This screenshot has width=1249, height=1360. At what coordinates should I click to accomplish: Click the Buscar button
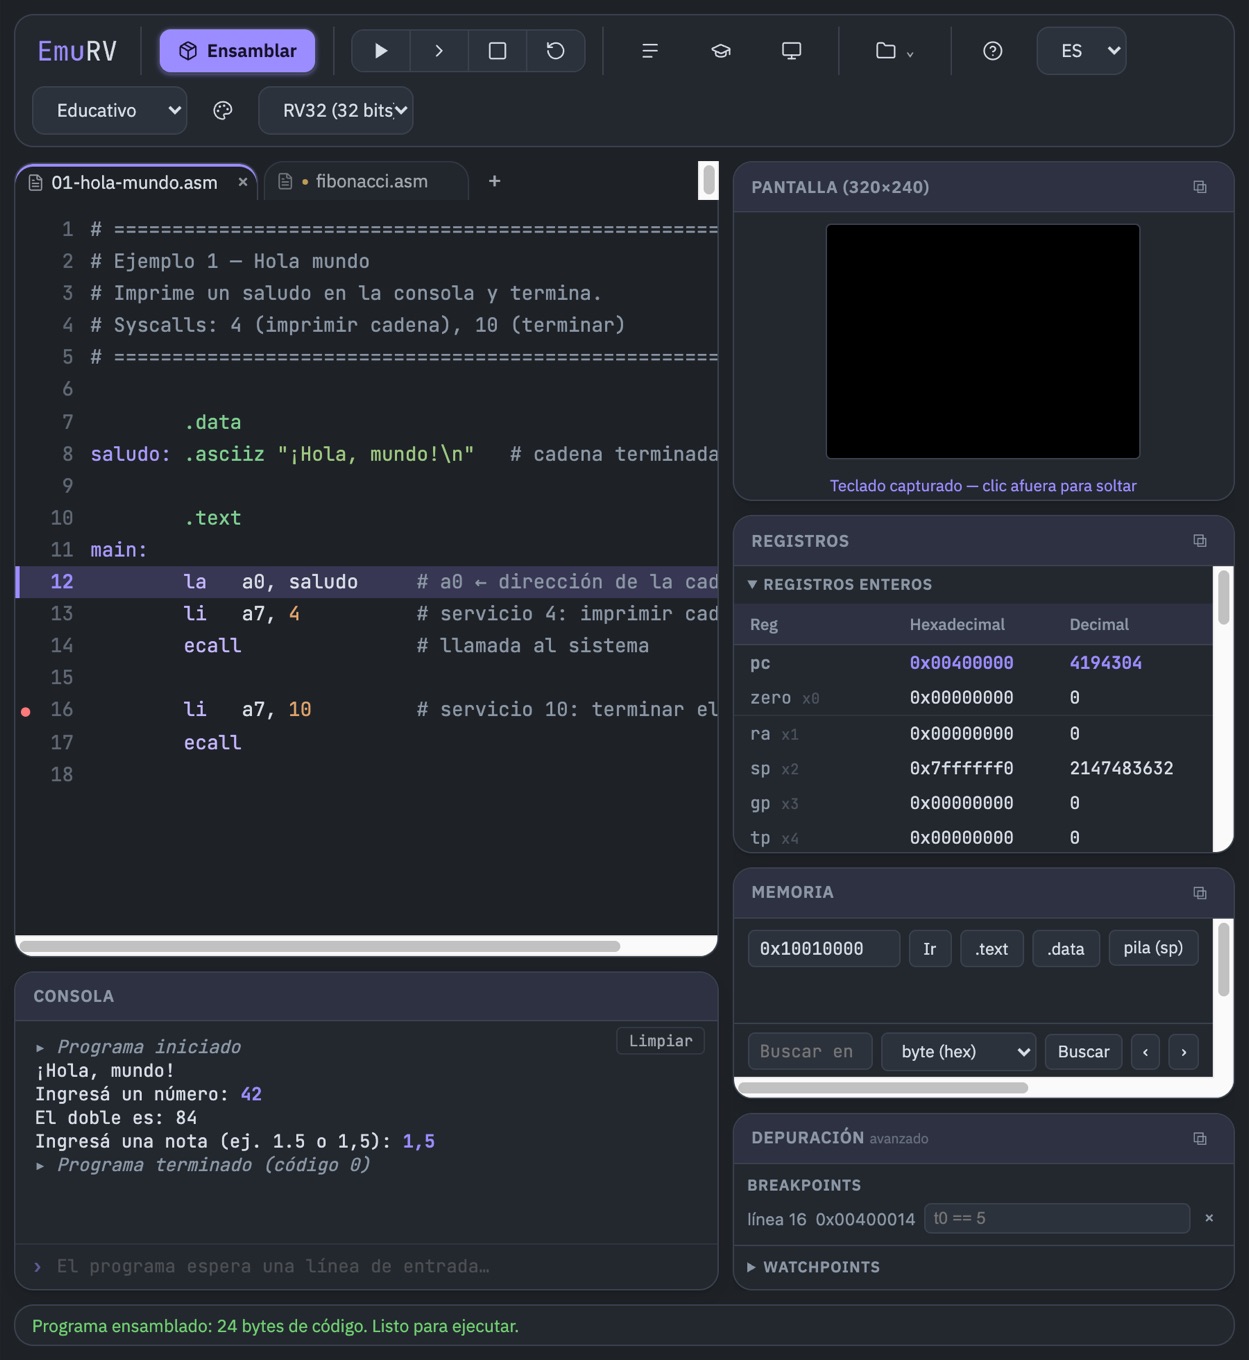[1084, 1052]
